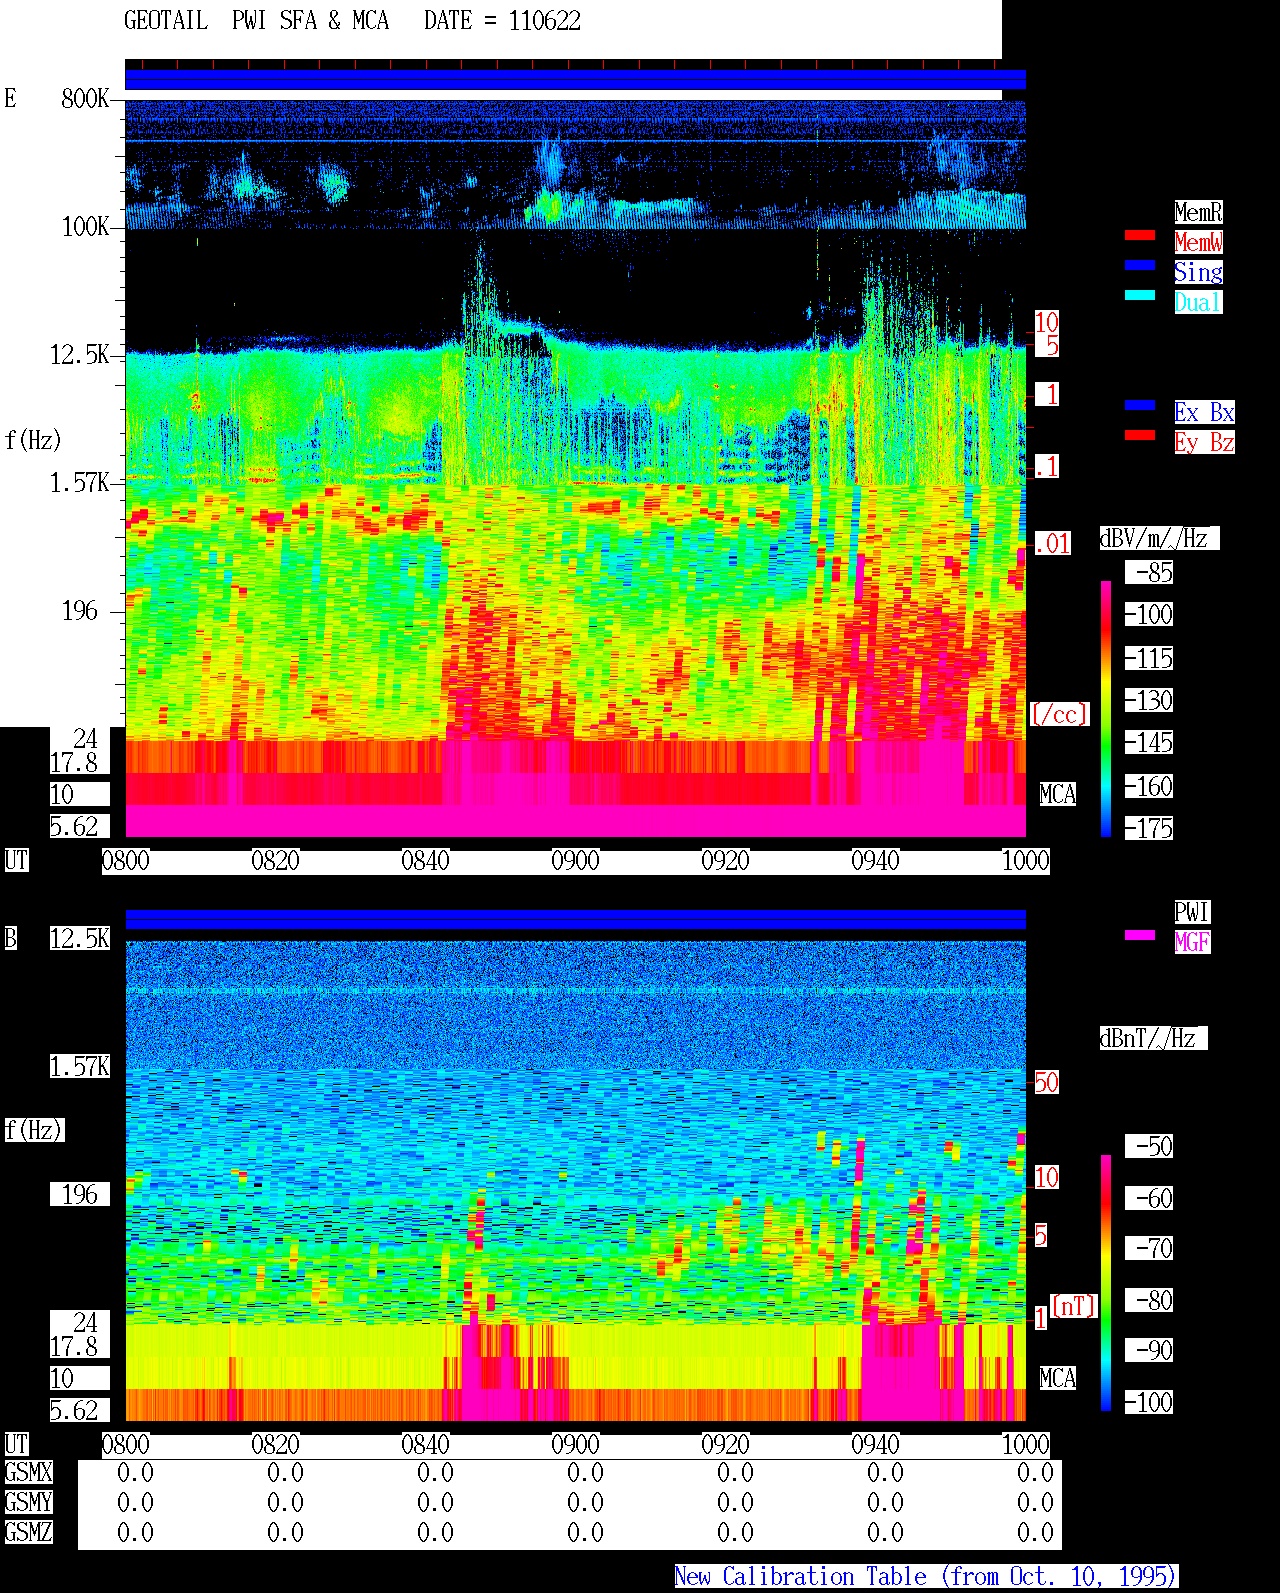Open the New Calibration Table link
Screen dimensions: 1280x1593
[926, 1577]
